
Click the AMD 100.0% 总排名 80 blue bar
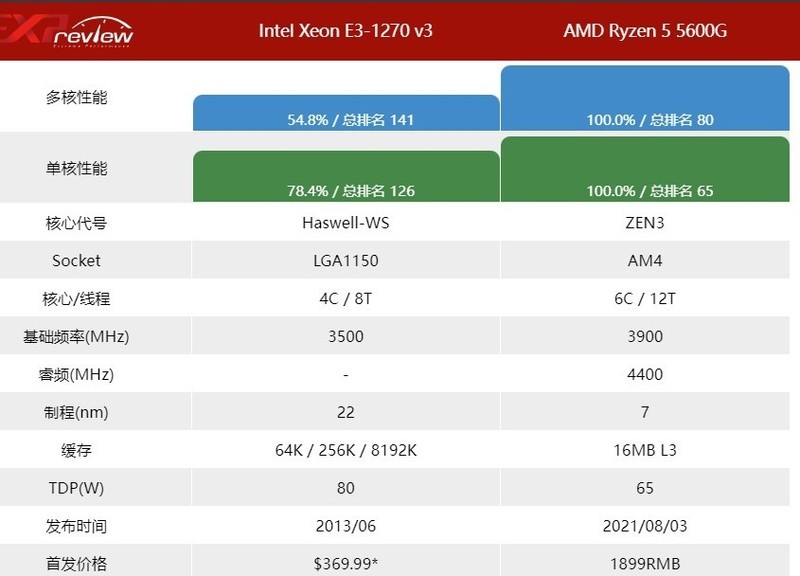click(645, 98)
